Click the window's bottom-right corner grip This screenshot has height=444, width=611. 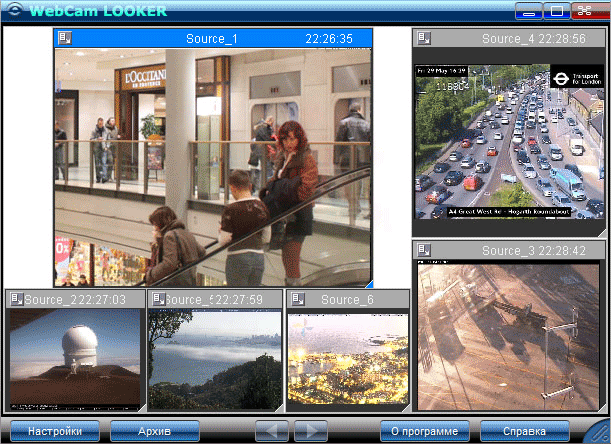[x=599, y=432]
